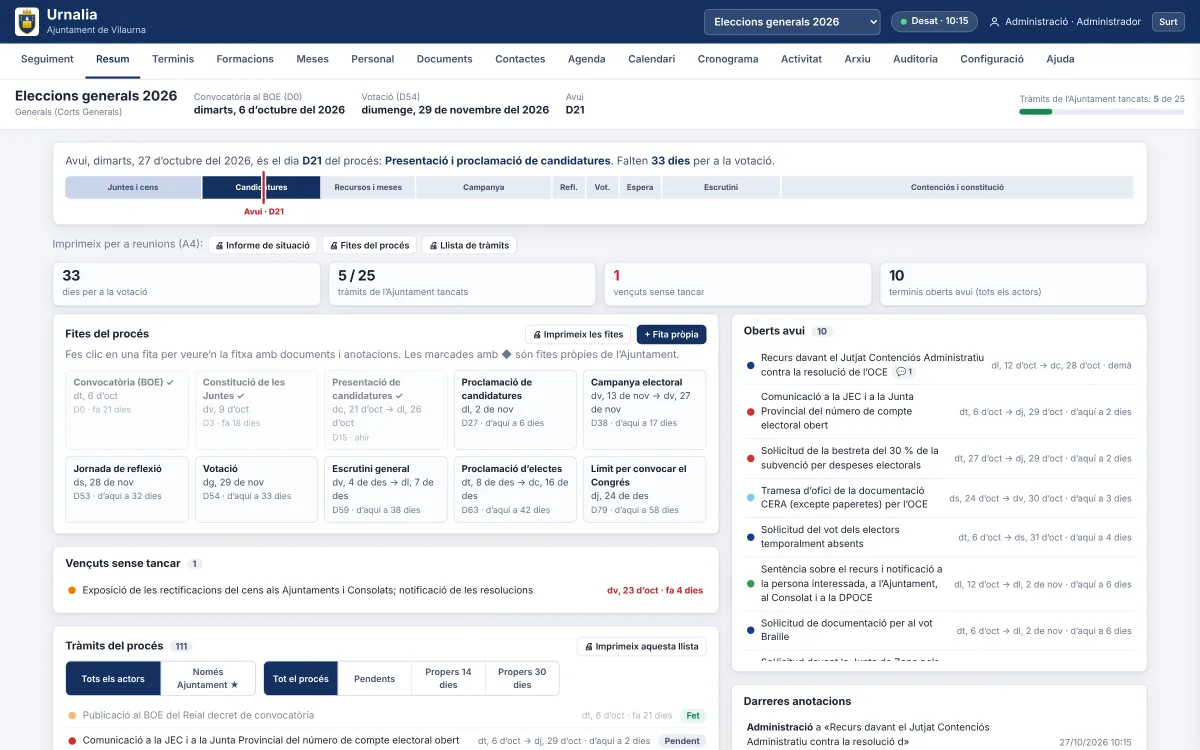Open the Límit per convocar el Congrés card
Viewport: 1200px width, 750px height.
pos(643,489)
